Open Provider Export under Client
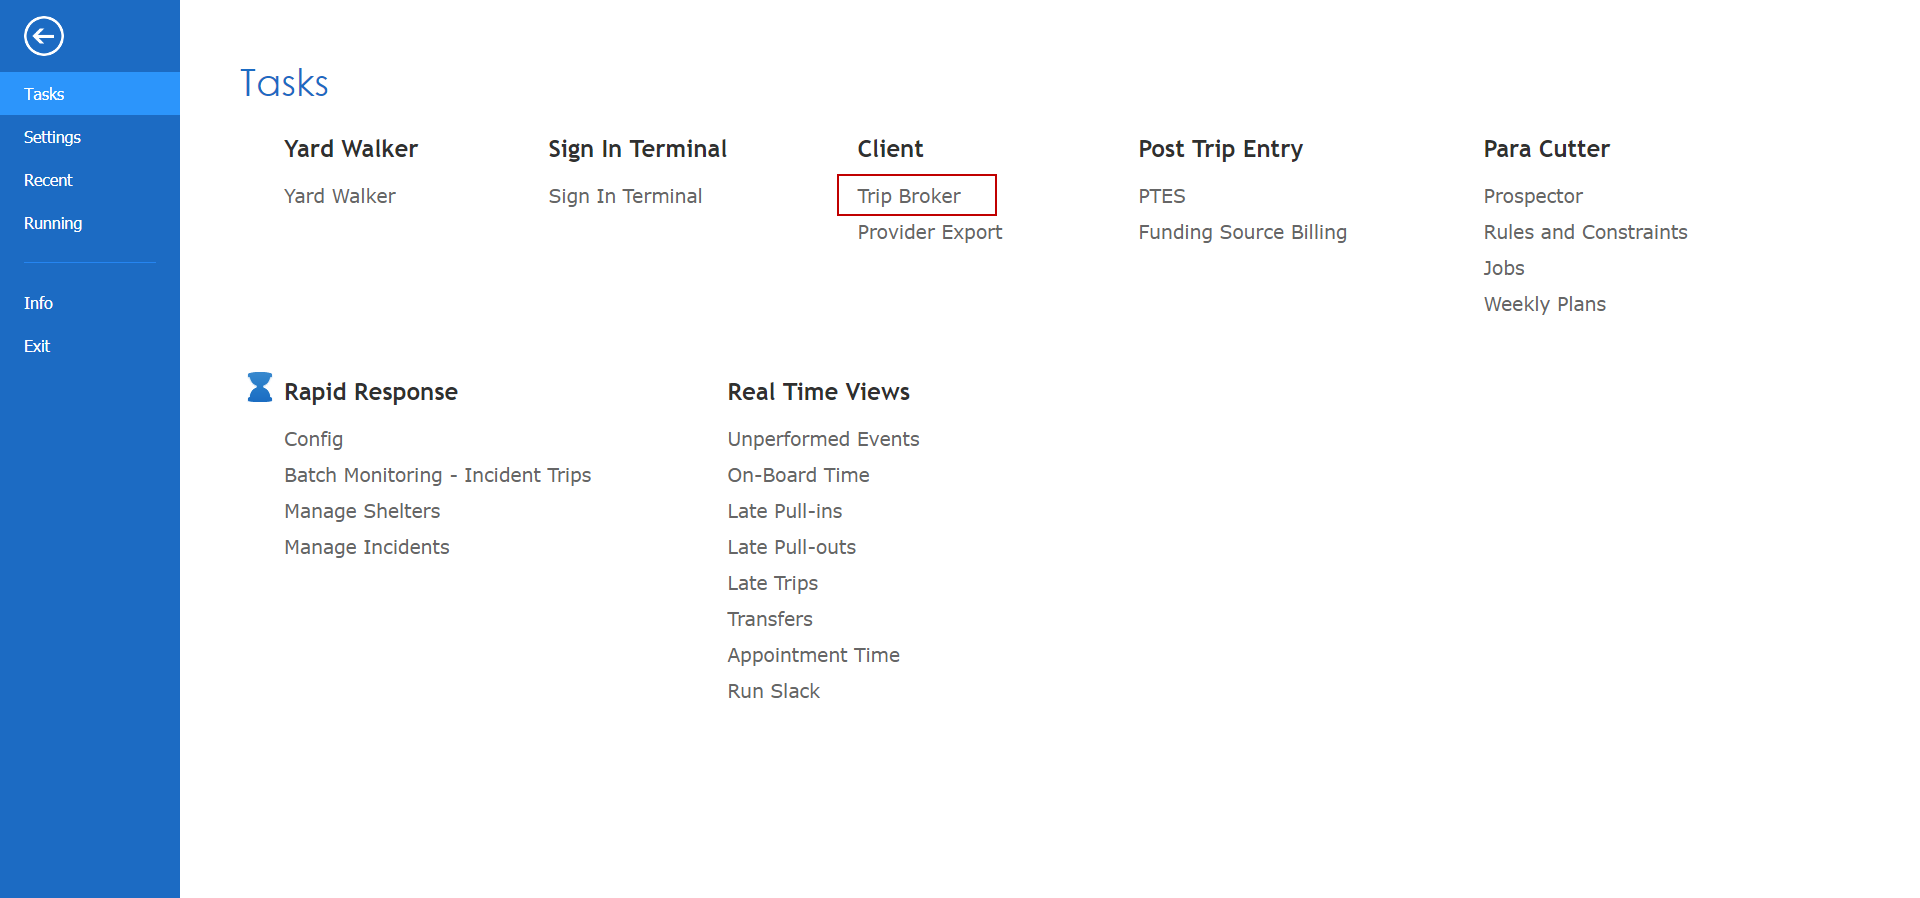The height and width of the screenshot is (898, 1920). [x=929, y=232]
